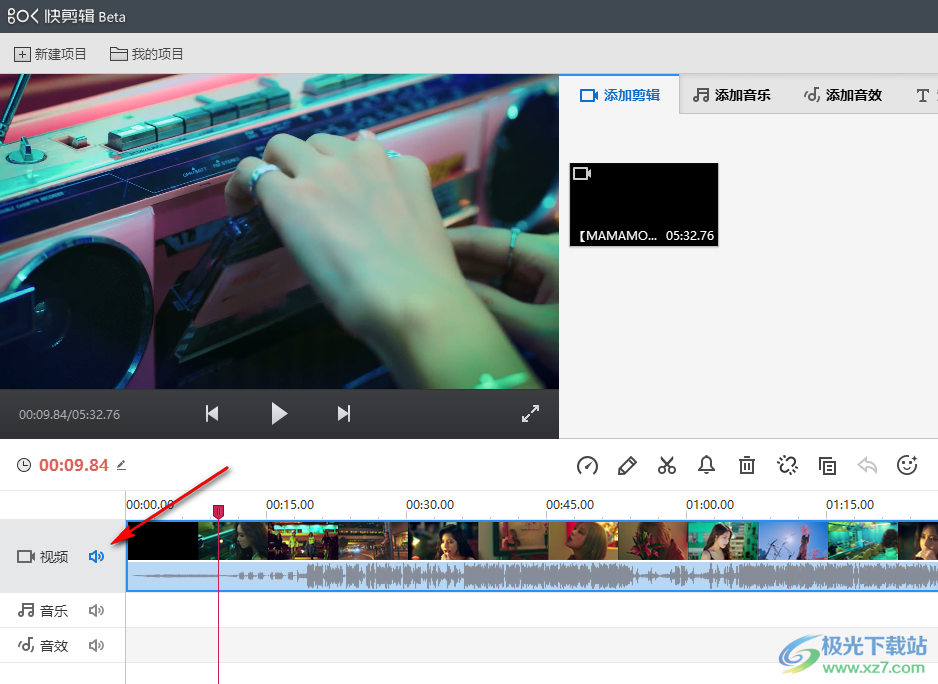Delete the selected clip with the trash icon
Image resolution: width=938 pixels, height=684 pixels.
(747, 466)
